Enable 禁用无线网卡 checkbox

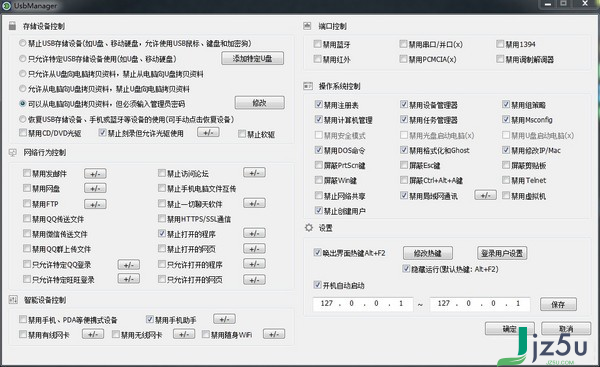[x=116, y=334]
